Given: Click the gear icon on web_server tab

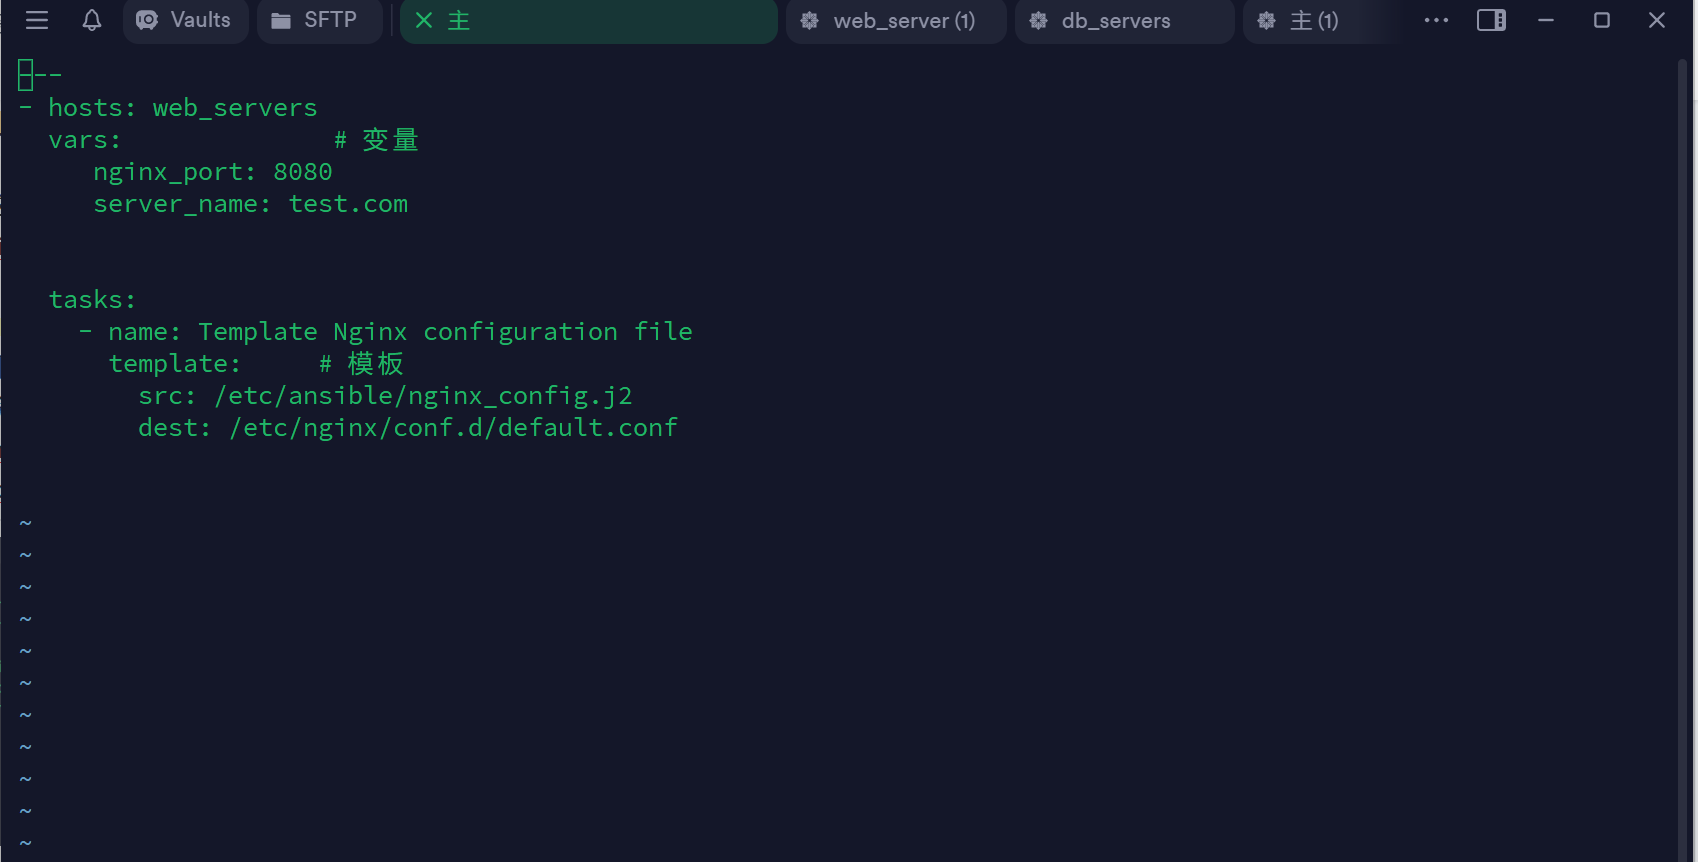Looking at the screenshot, I should [x=810, y=20].
